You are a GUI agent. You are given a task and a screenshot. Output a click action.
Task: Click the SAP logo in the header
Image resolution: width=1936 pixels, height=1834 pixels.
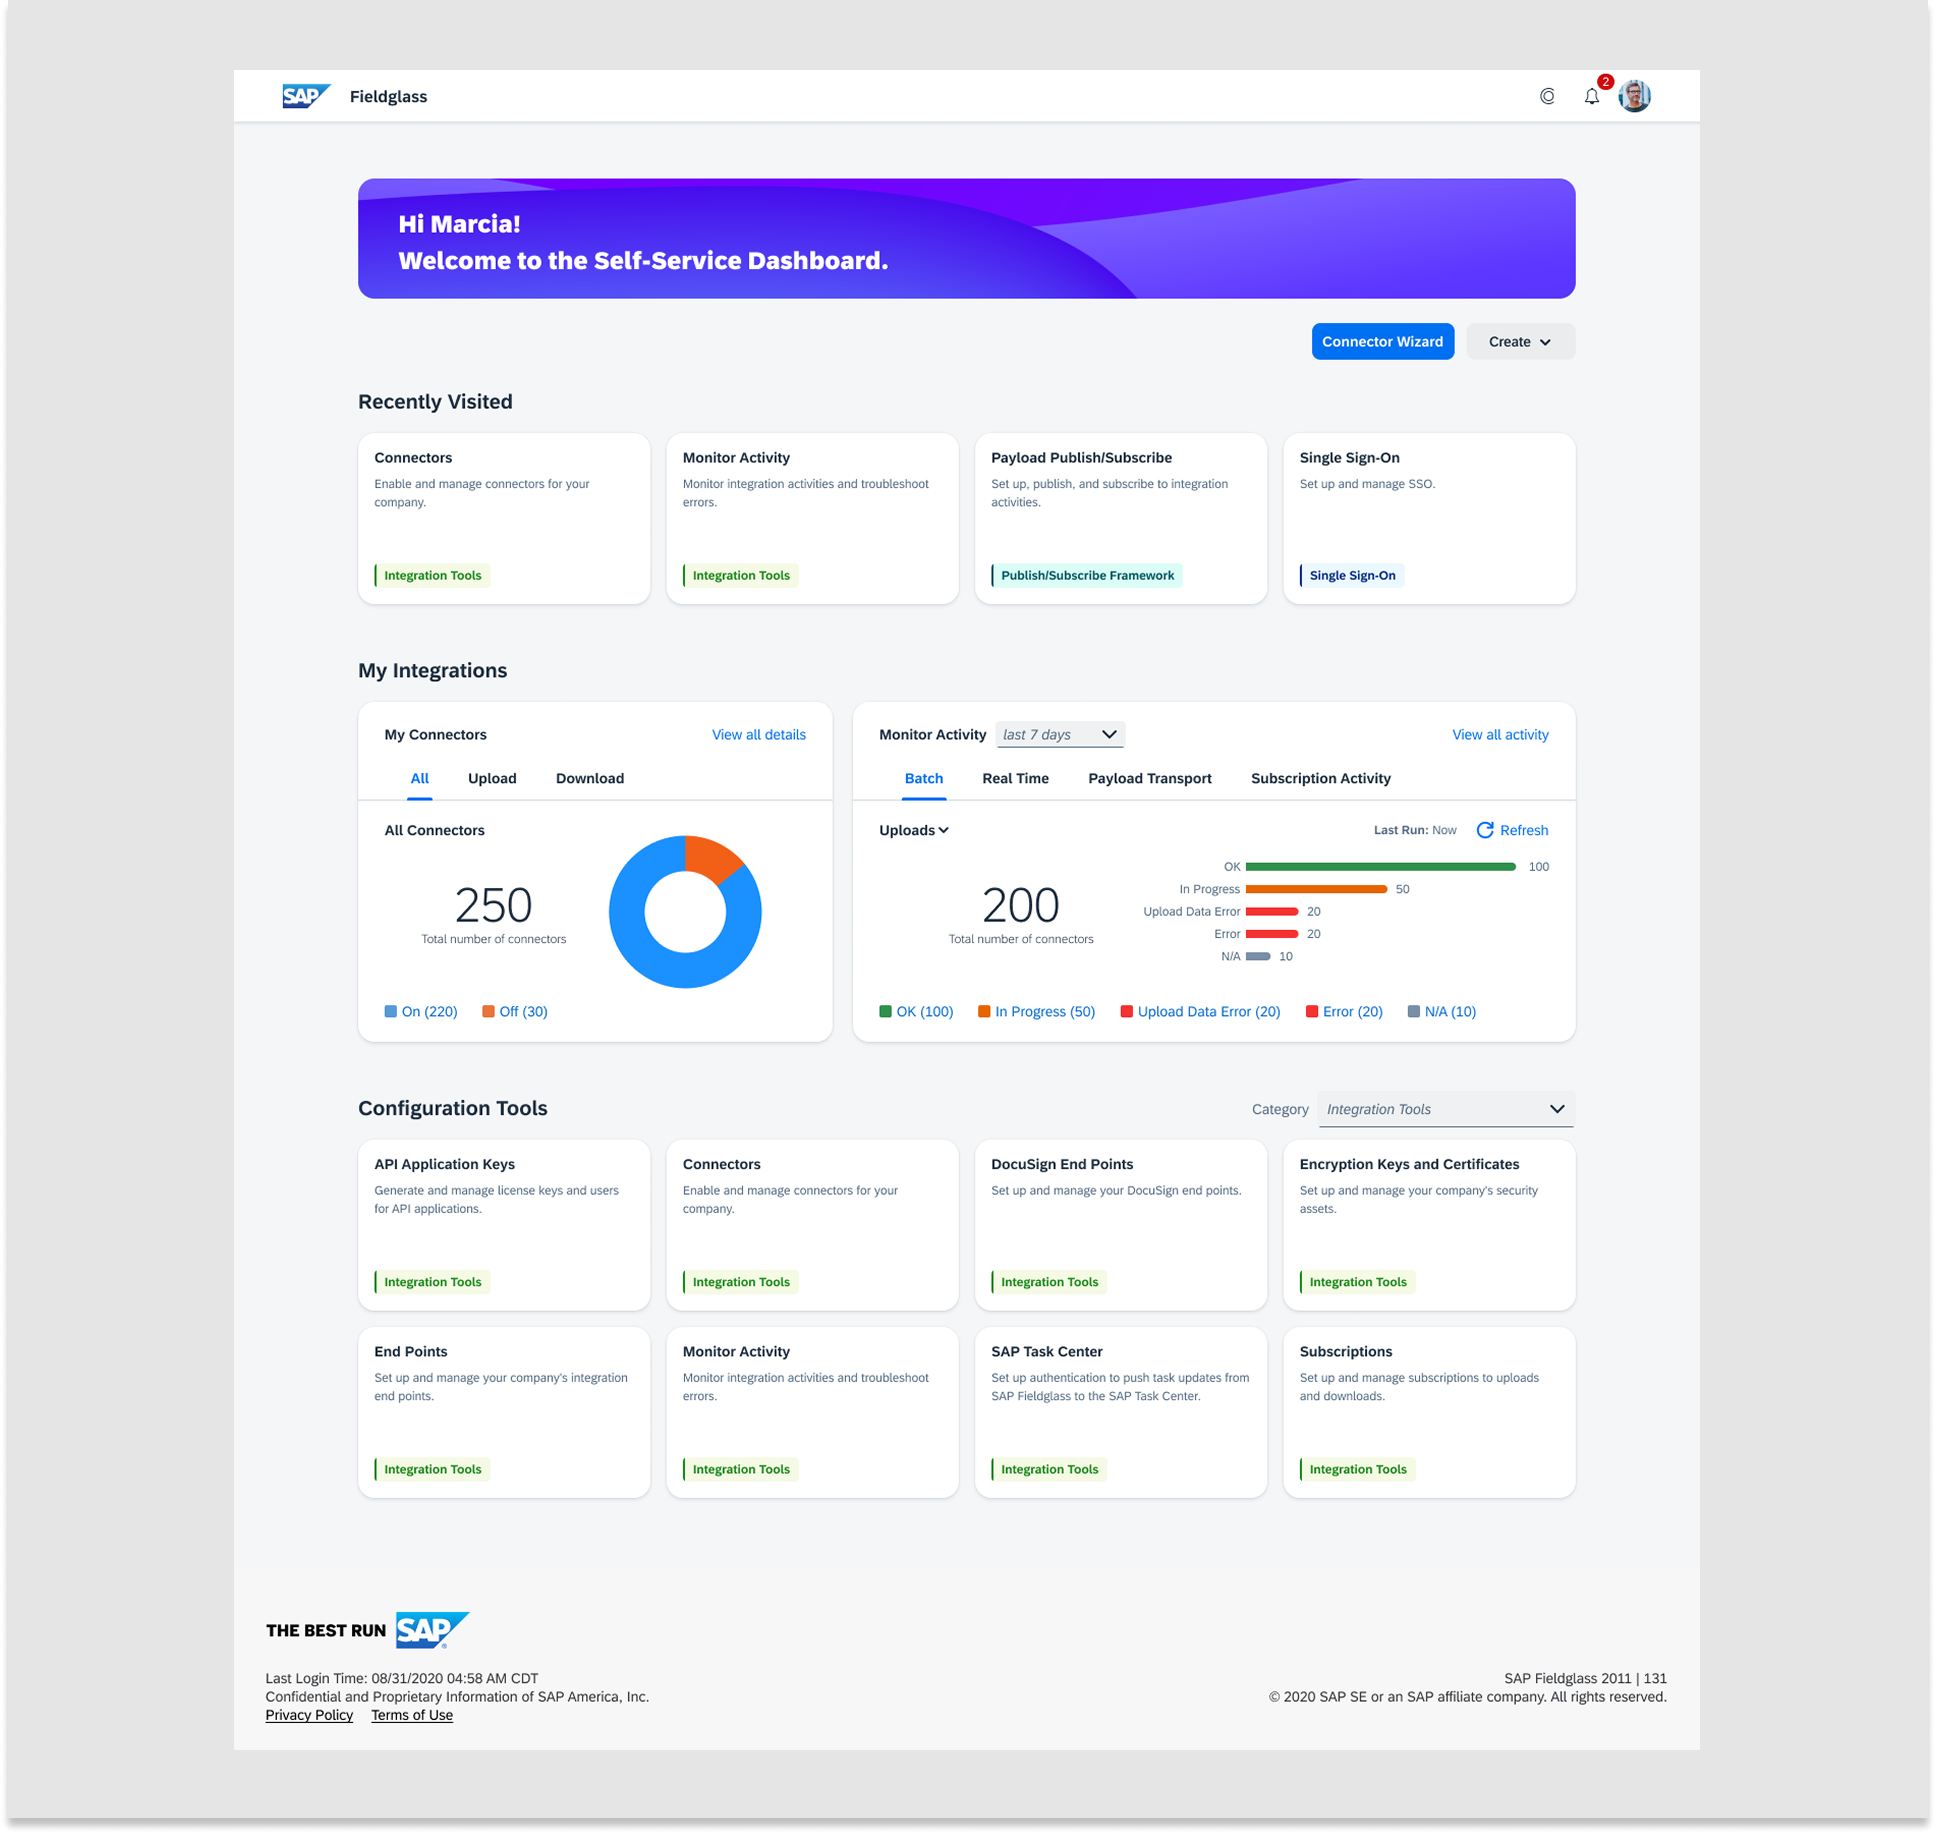305,96
